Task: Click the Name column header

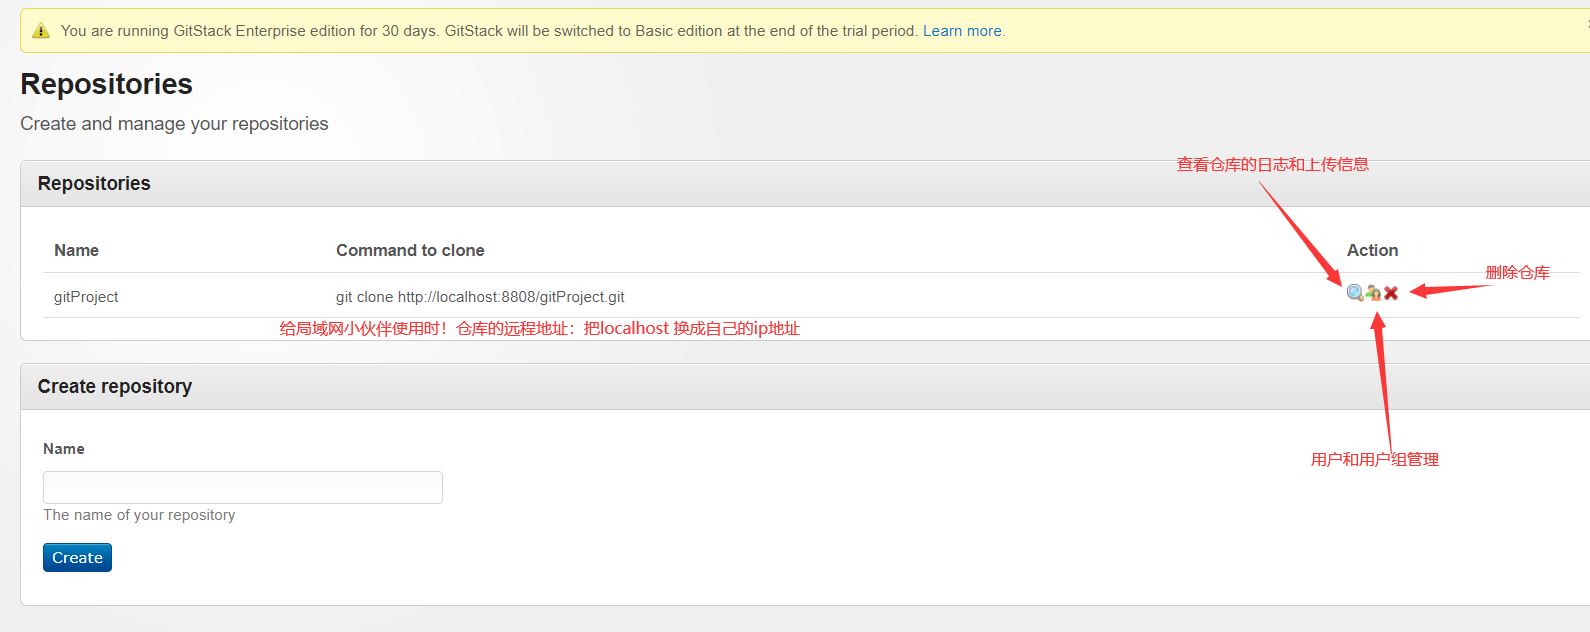Action: [x=76, y=250]
